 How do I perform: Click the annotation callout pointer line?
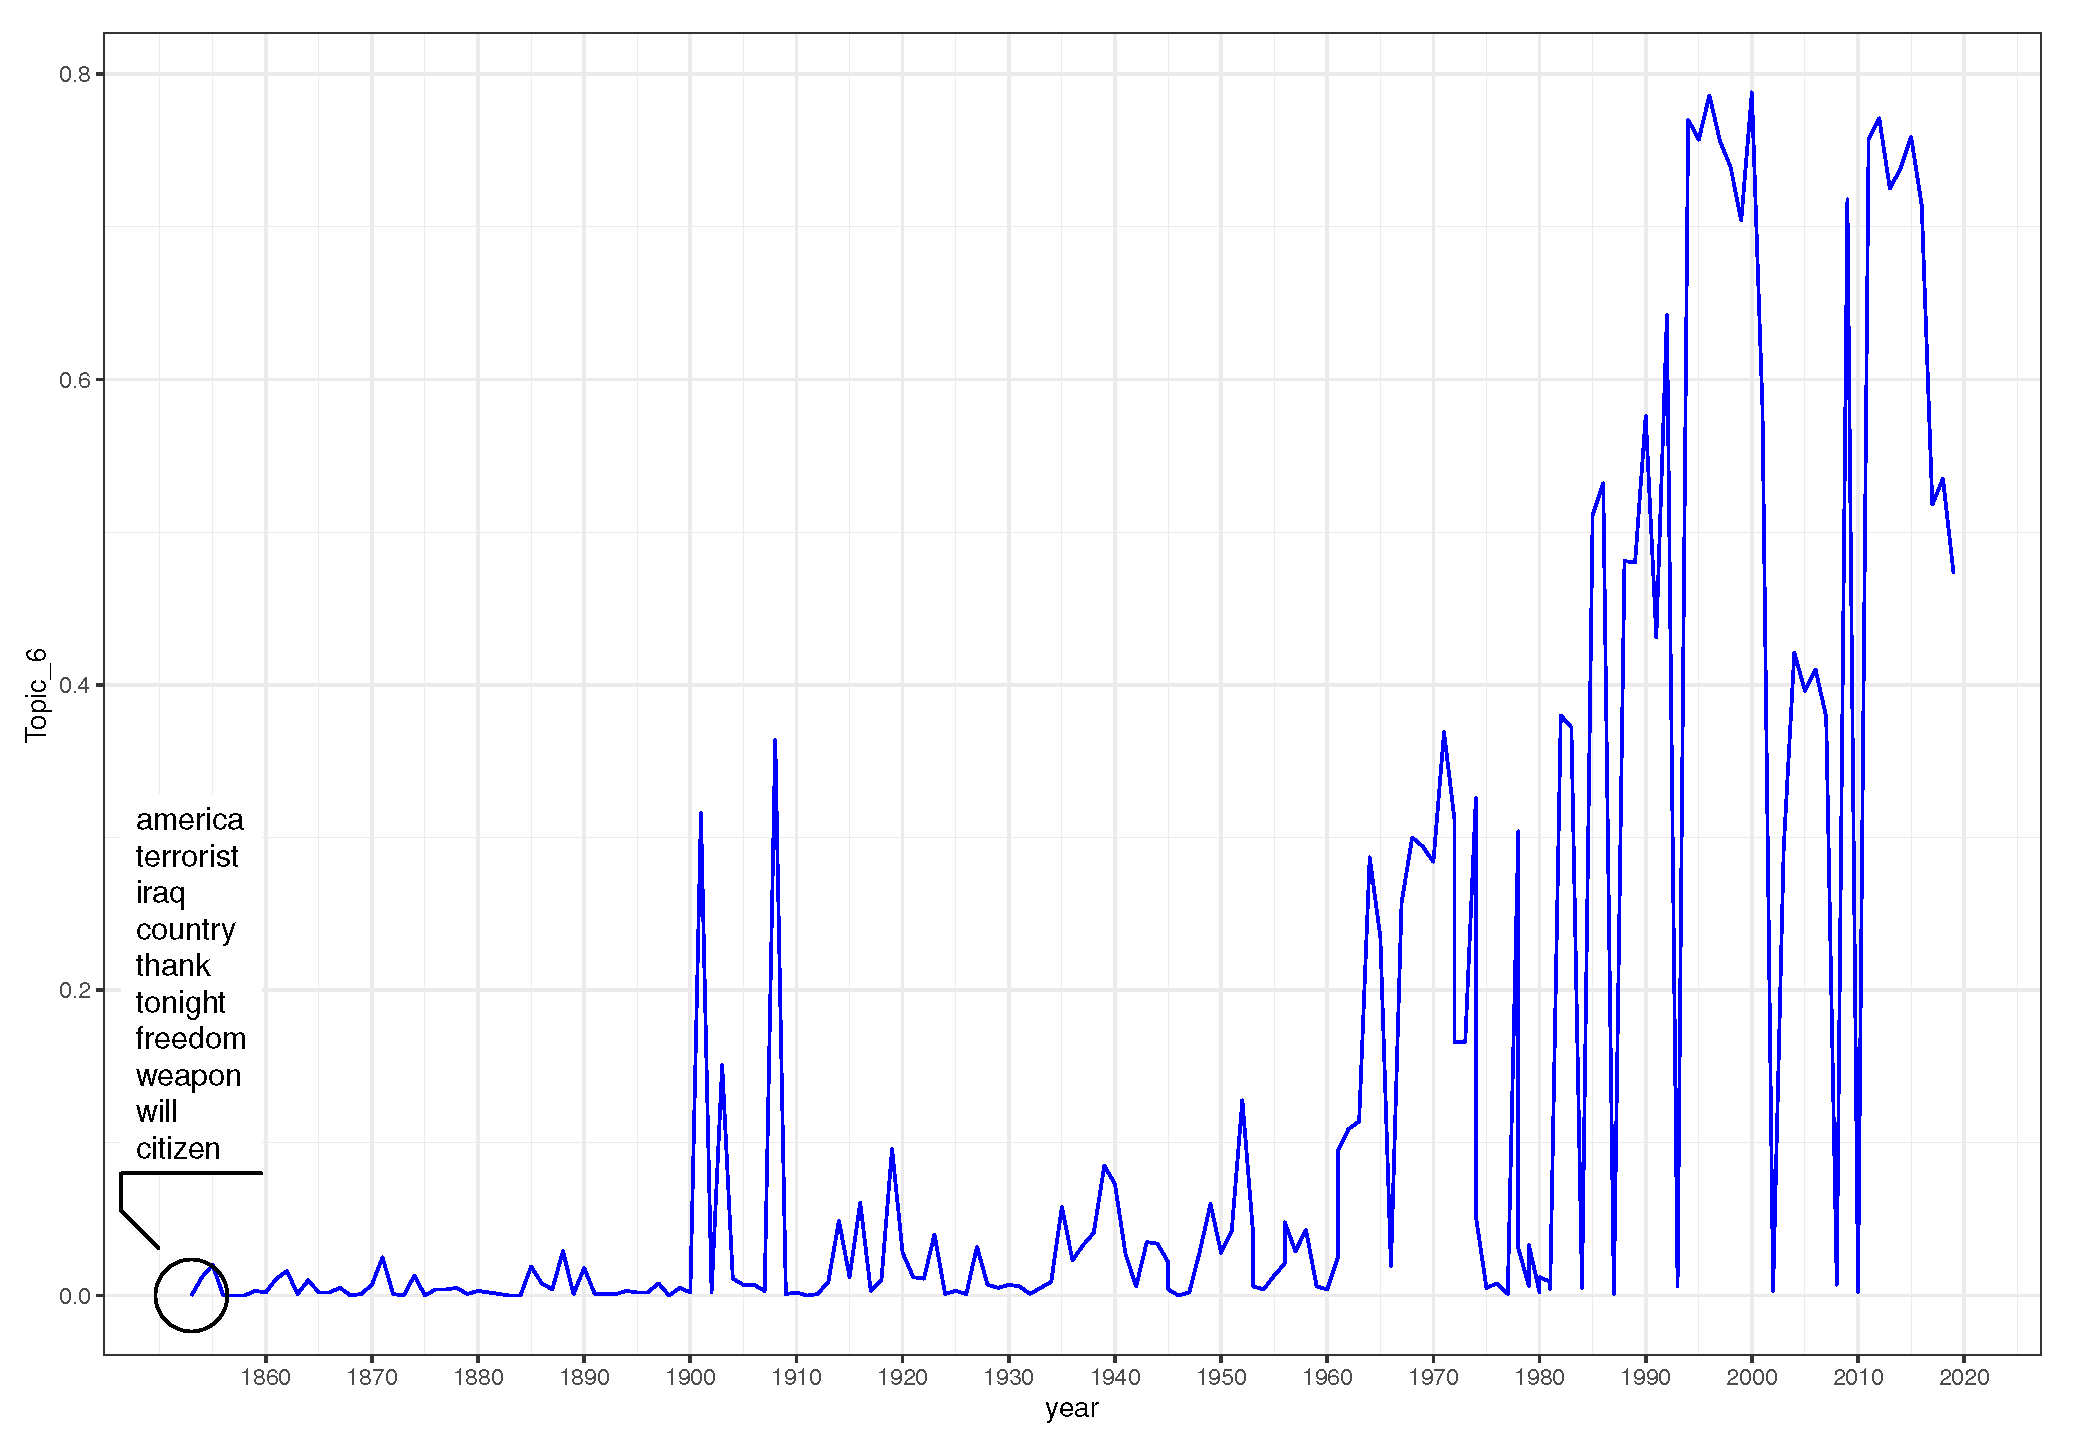pyautogui.click(x=139, y=1228)
